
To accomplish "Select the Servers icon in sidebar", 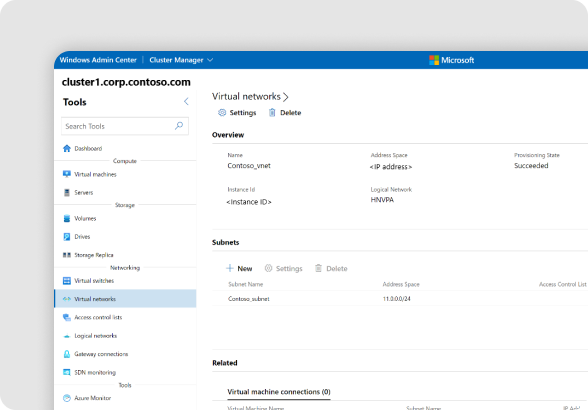I will [67, 192].
